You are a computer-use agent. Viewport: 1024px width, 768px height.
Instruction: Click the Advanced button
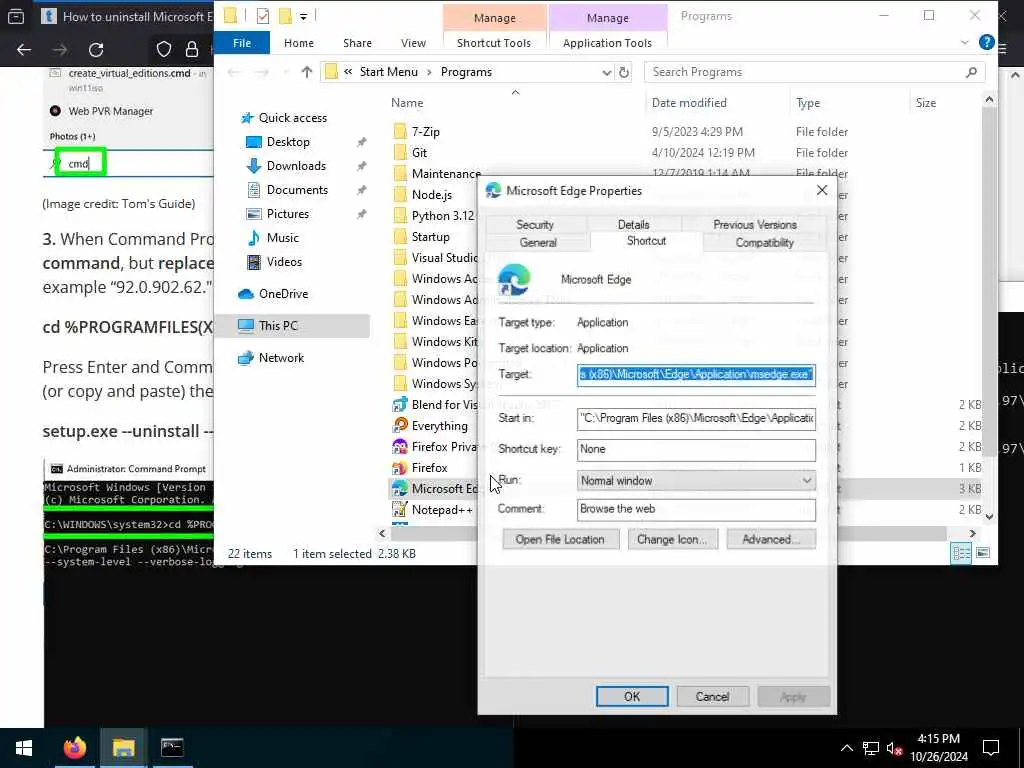pos(771,539)
